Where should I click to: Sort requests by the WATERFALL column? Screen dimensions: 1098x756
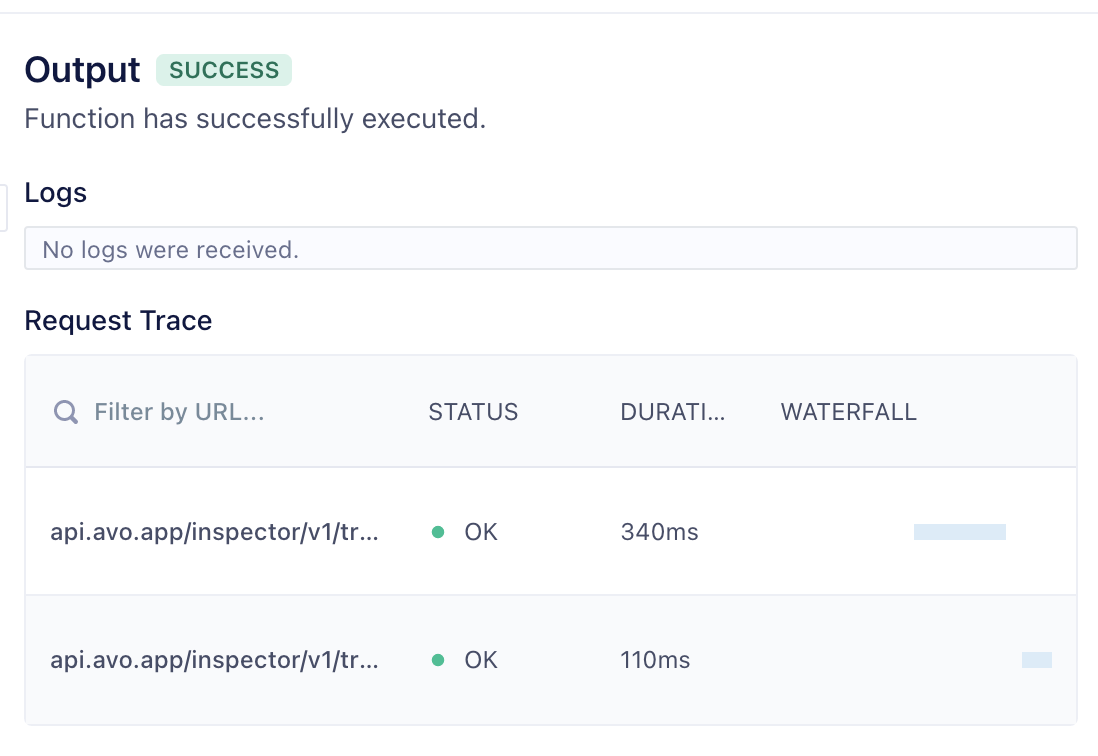click(848, 411)
